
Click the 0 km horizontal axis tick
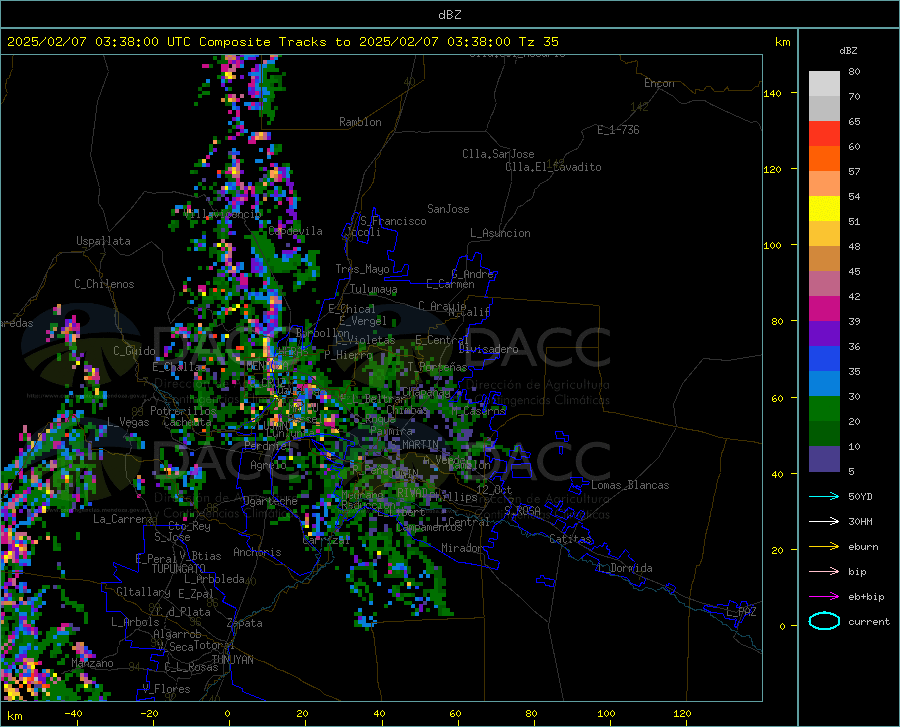[x=228, y=713]
